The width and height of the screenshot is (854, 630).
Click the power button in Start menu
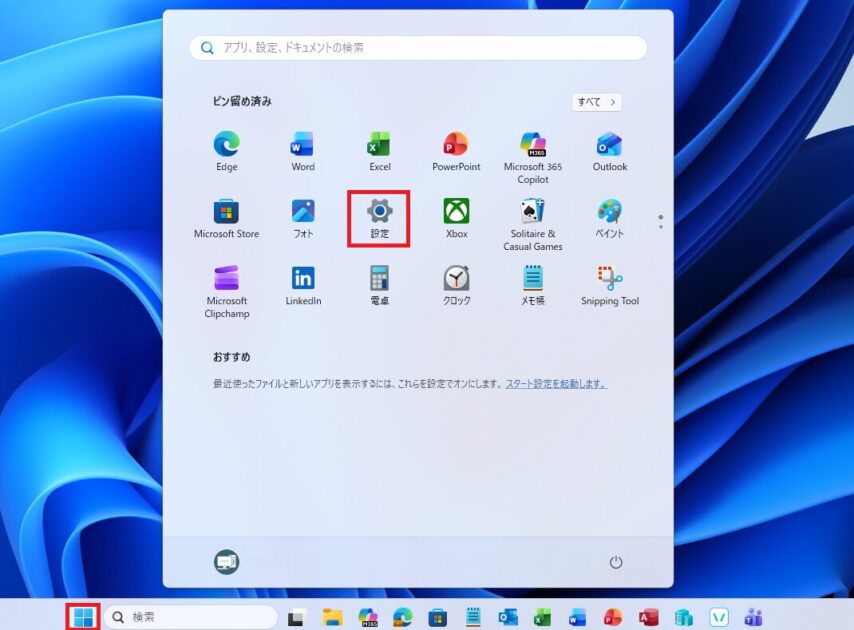tap(616, 563)
